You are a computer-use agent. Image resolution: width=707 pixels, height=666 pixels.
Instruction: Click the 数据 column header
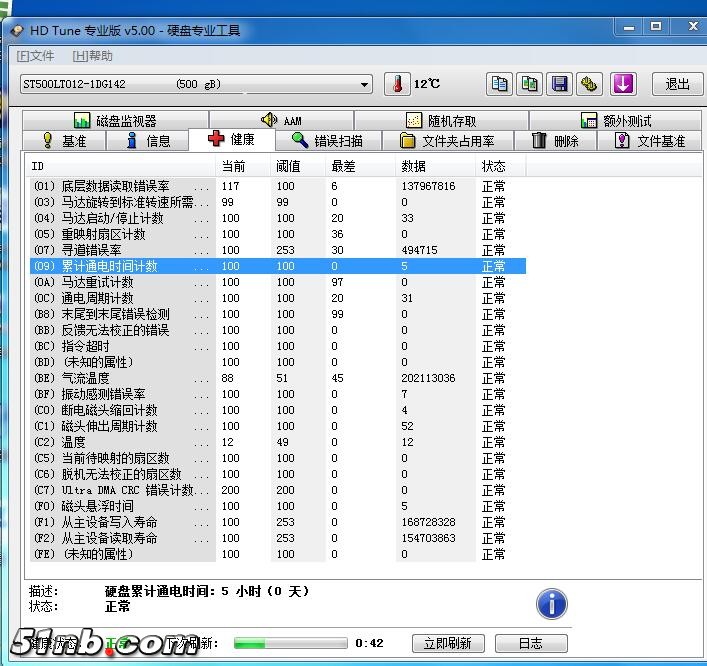pos(436,166)
